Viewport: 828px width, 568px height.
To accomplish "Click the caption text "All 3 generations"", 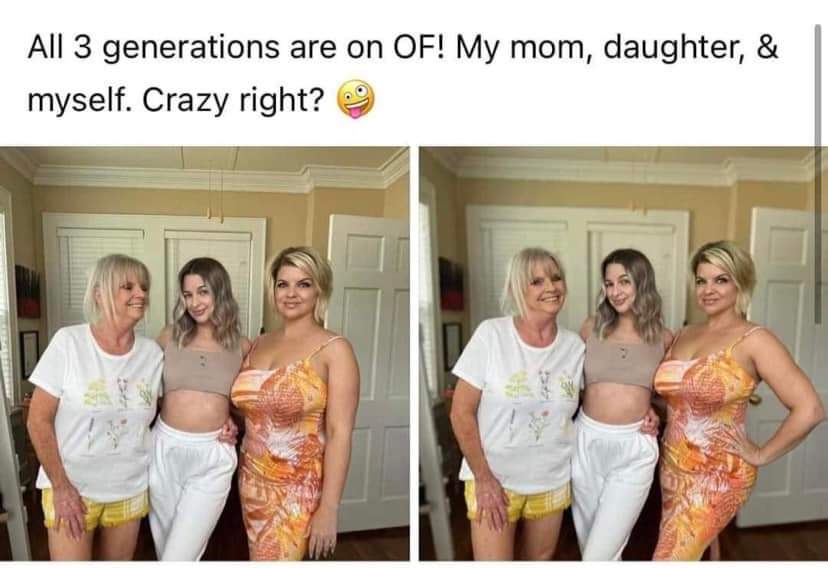I will pos(154,47).
